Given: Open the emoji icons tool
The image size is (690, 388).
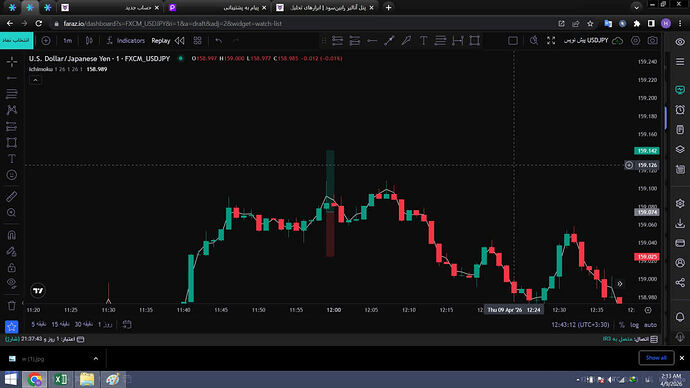Looking at the screenshot, I should coord(12,175).
